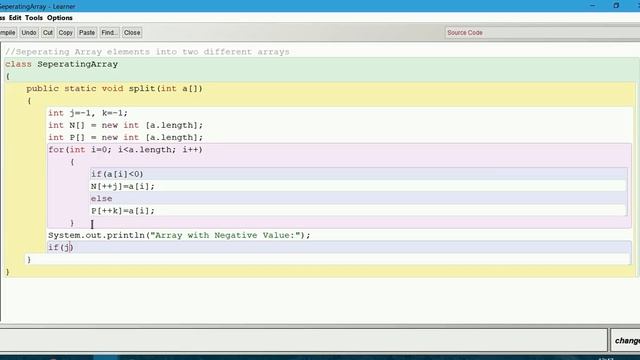
Task: Click the line 'P[++k]=a[i];'
Action: pyautogui.click(x=123, y=211)
